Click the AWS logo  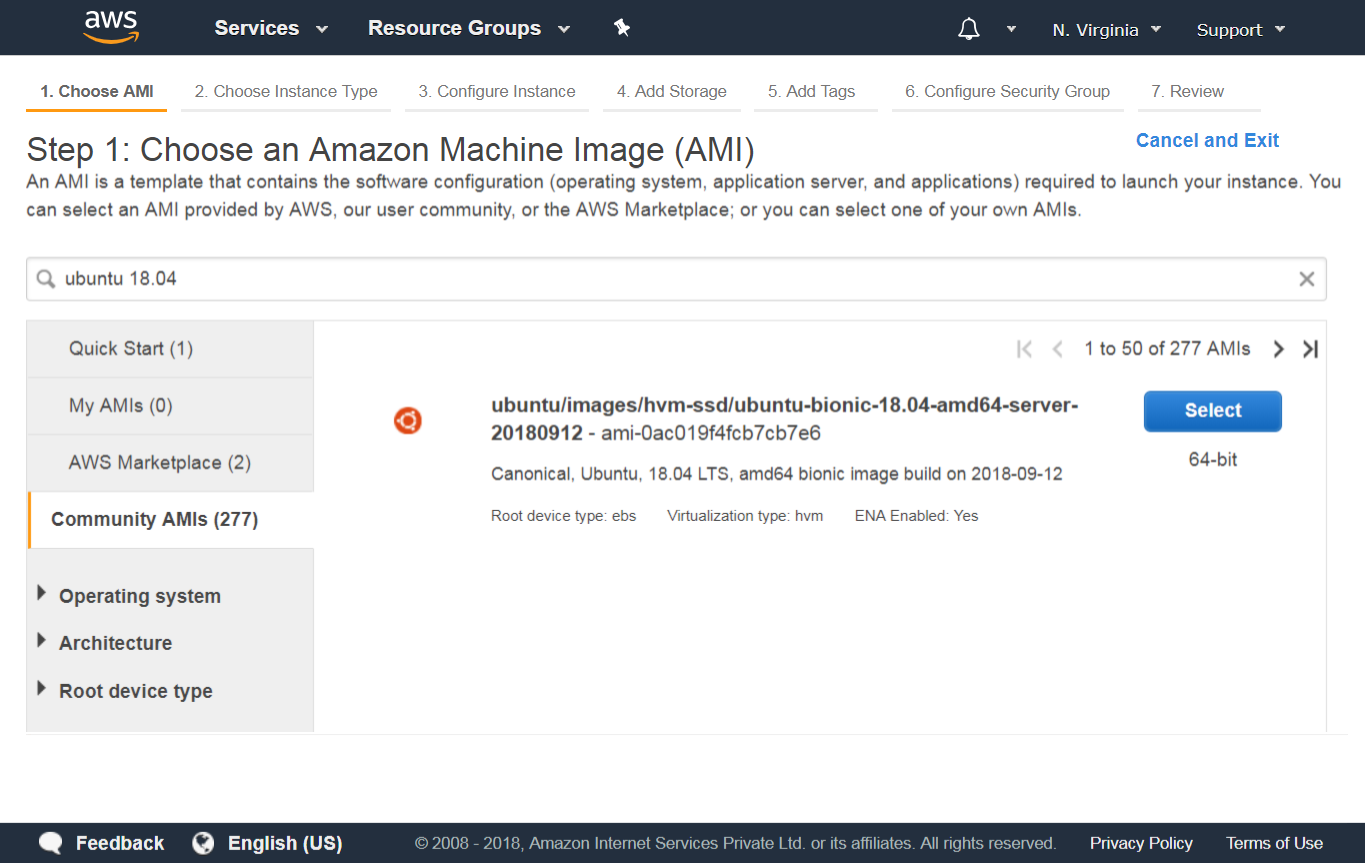tap(111, 27)
